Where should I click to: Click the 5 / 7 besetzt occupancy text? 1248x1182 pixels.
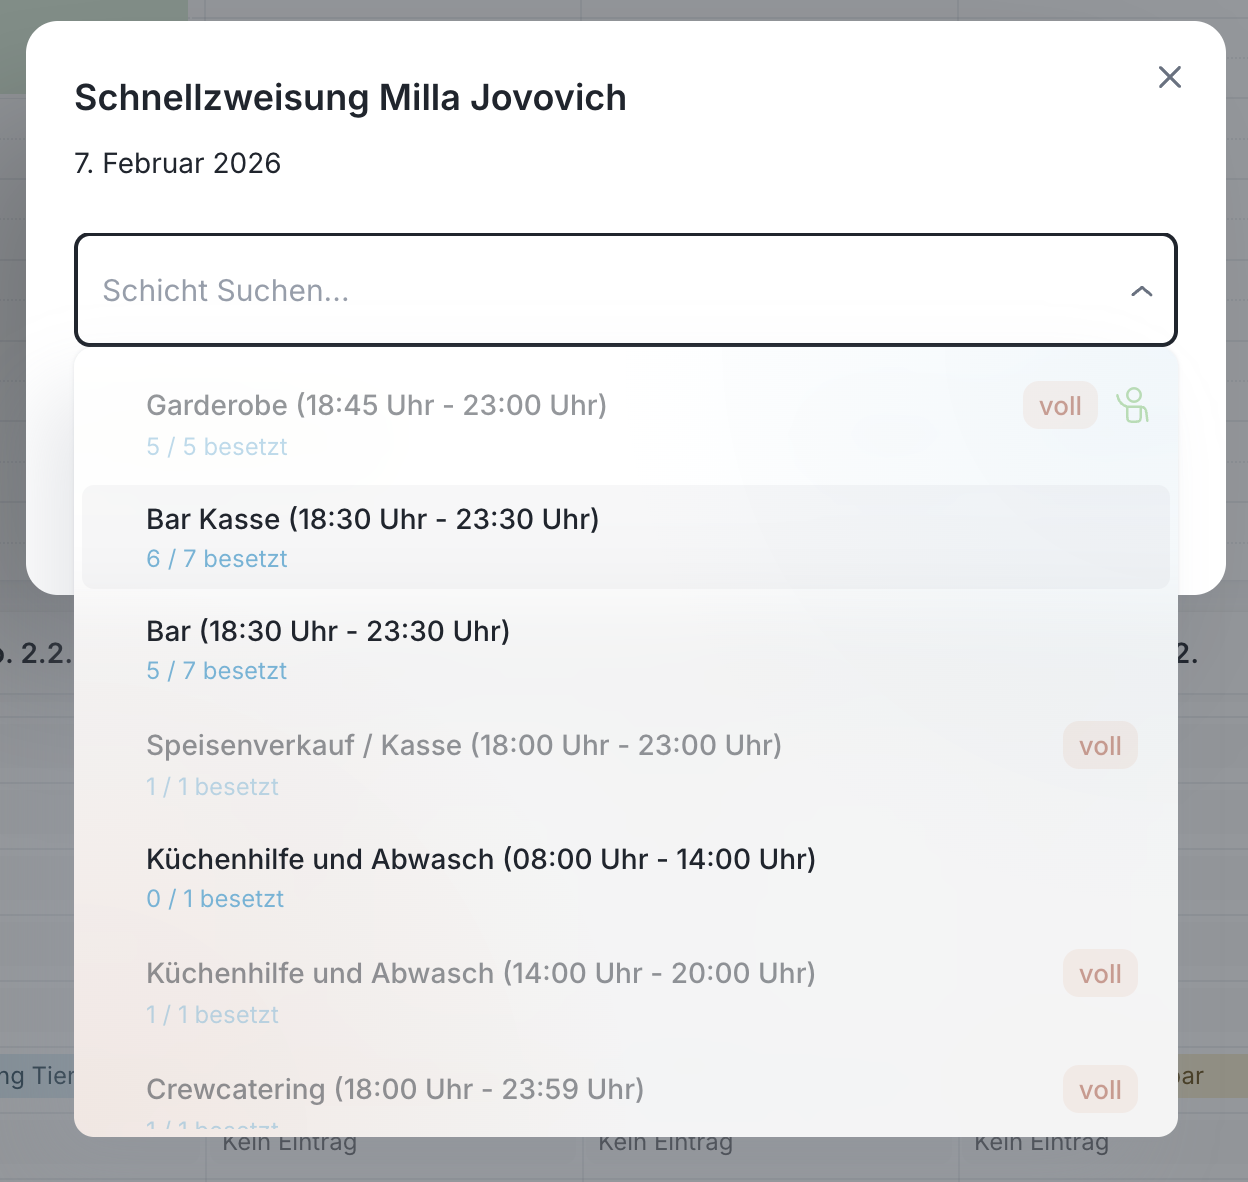click(217, 671)
